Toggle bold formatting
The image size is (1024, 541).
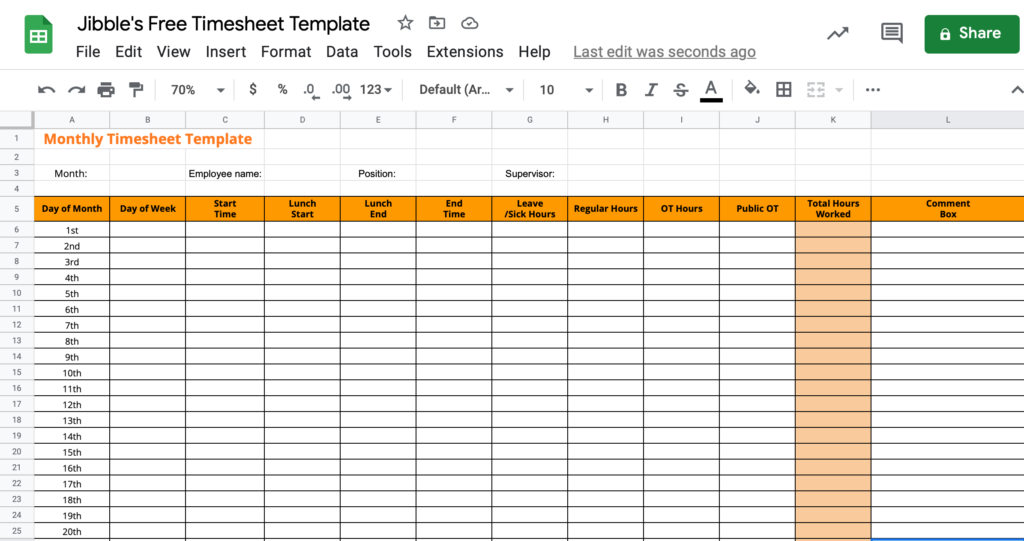click(621, 90)
